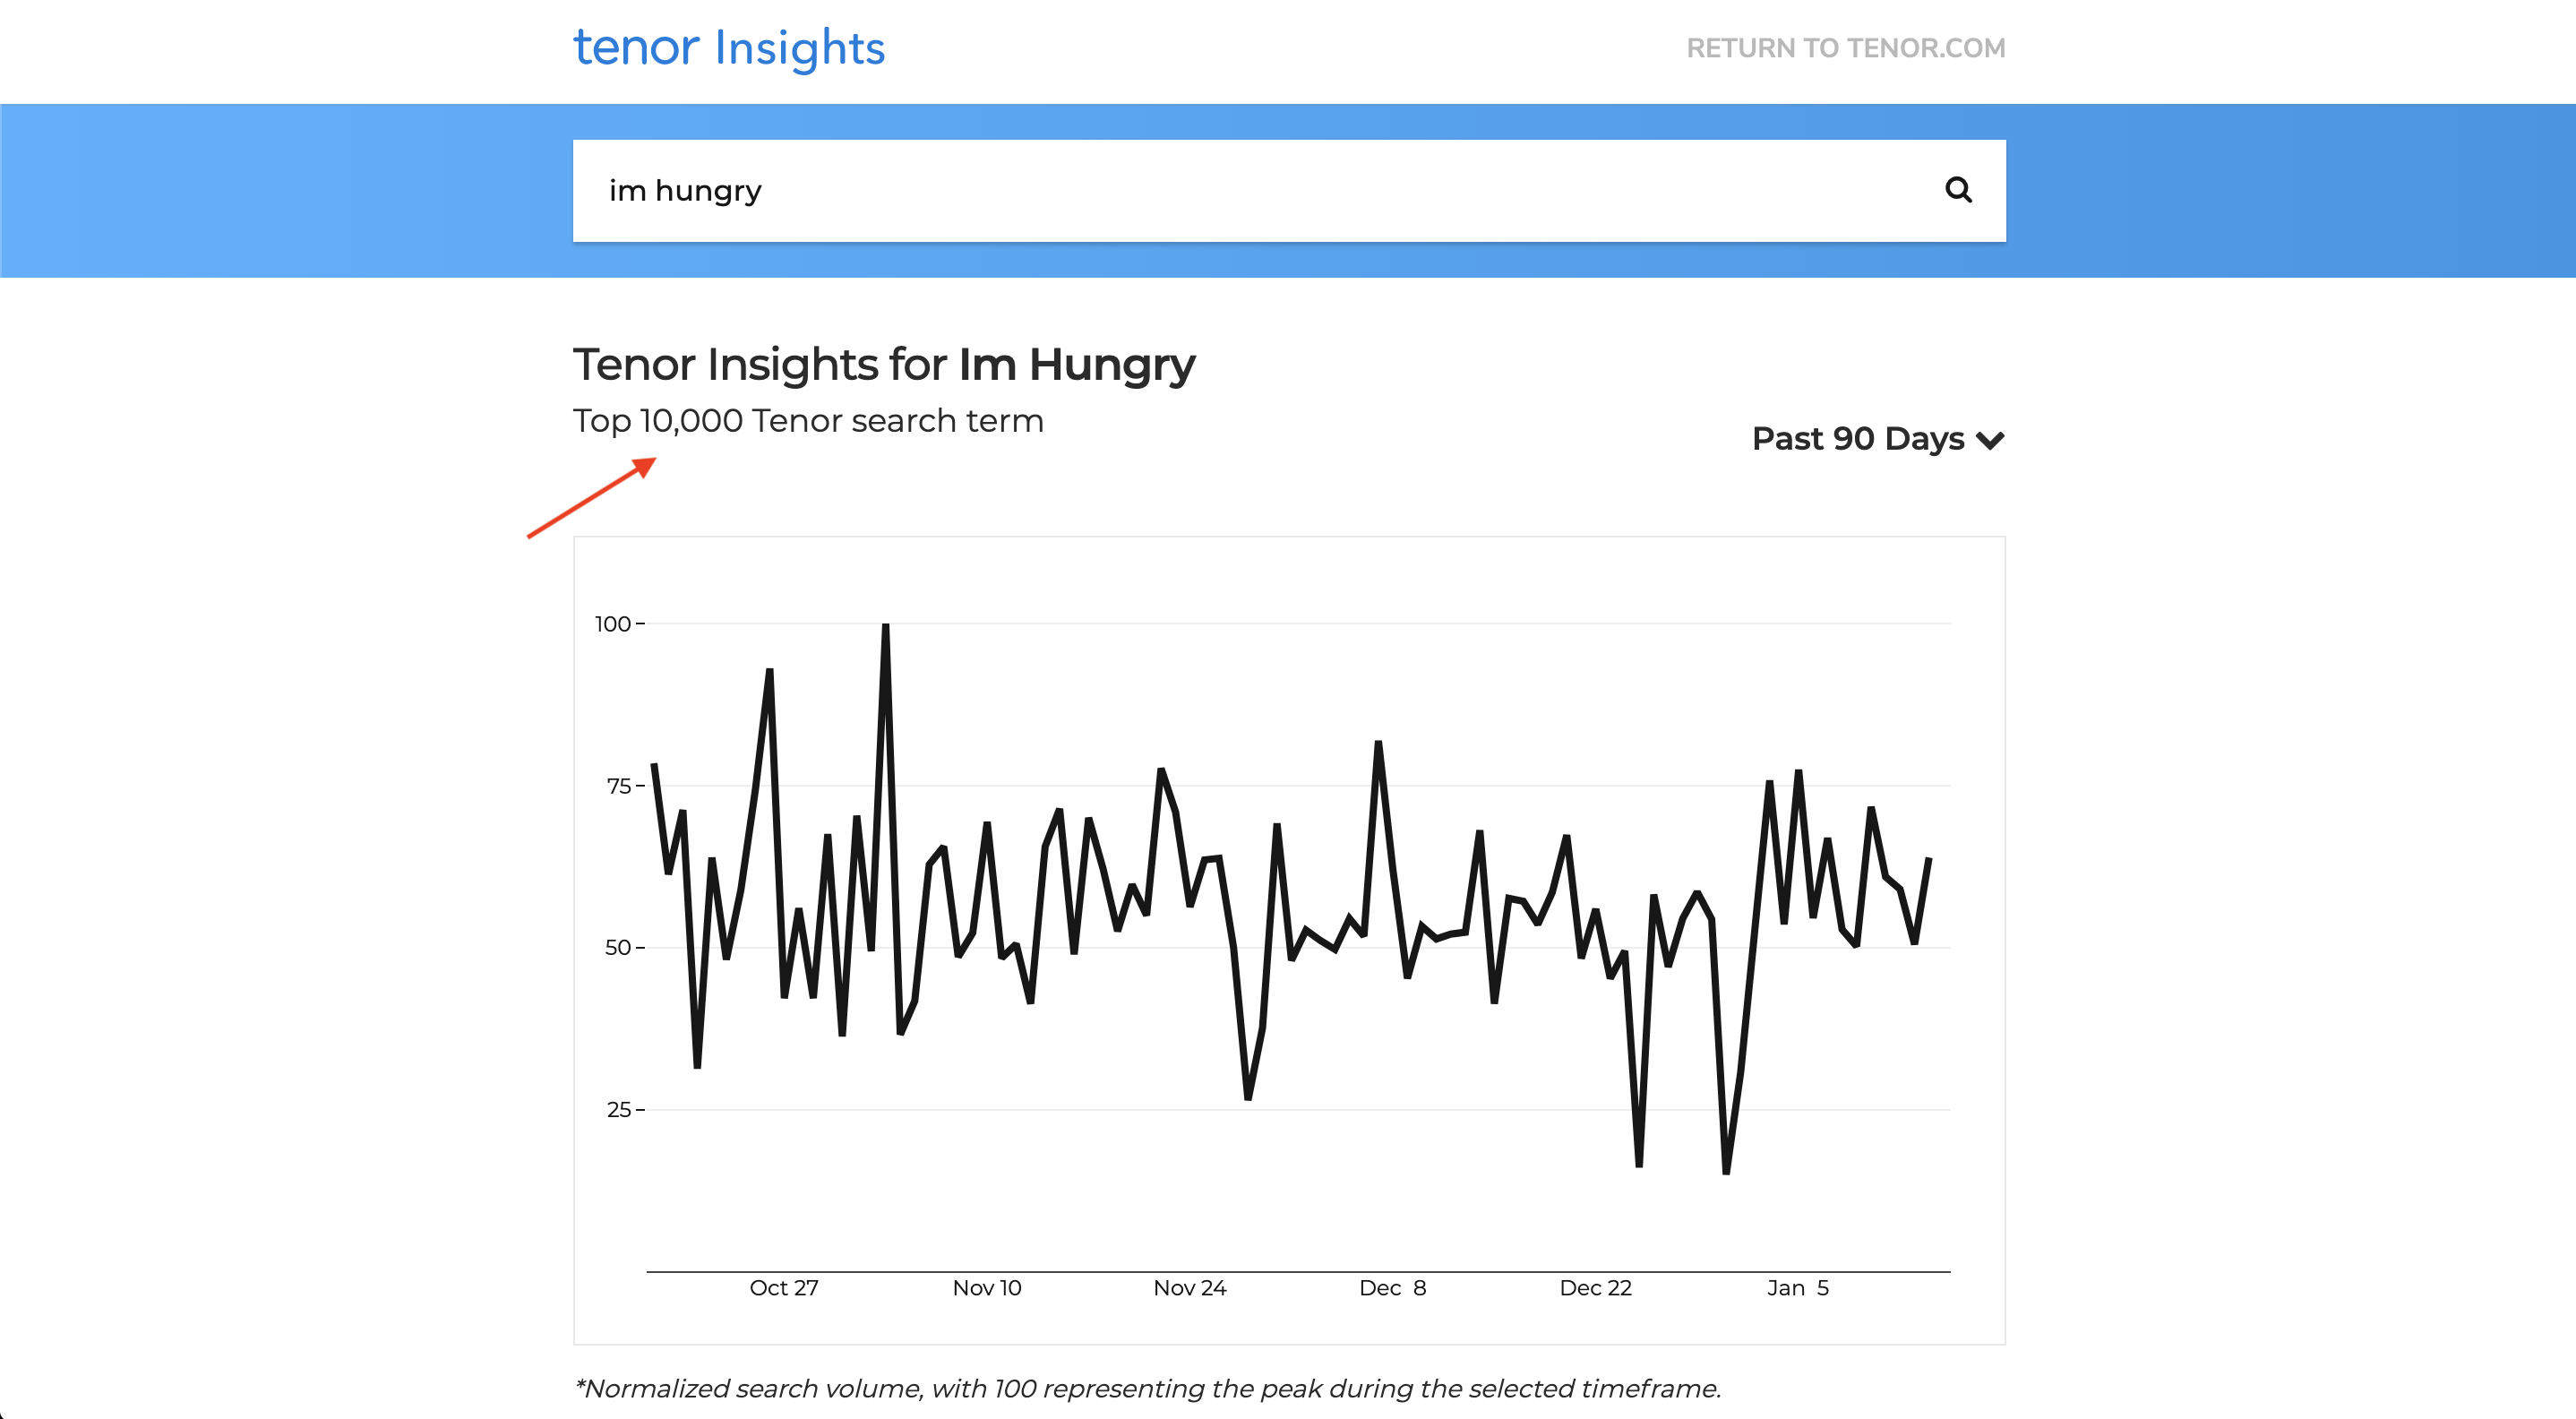Select the trend line at its peak of 100
The height and width of the screenshot is (1419, 2576).
885,624
